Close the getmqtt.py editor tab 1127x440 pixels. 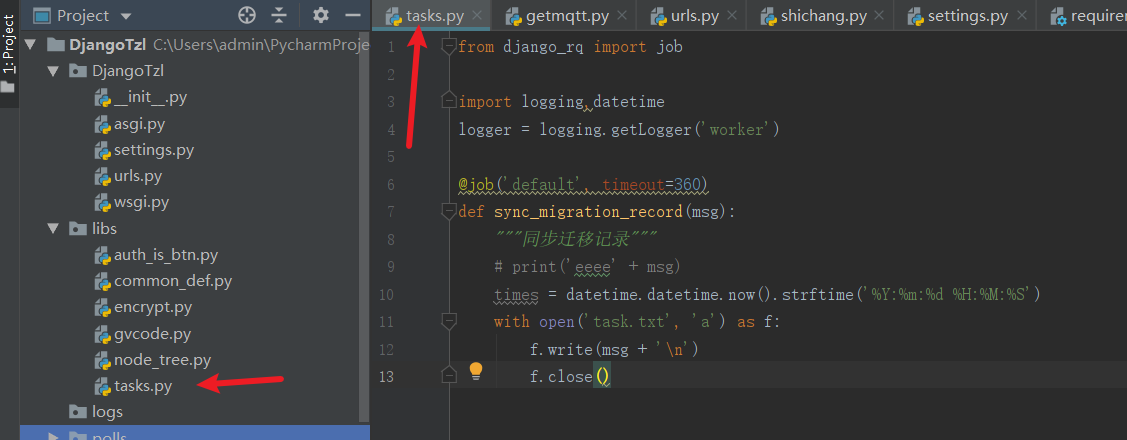click(x=622, y=15)
